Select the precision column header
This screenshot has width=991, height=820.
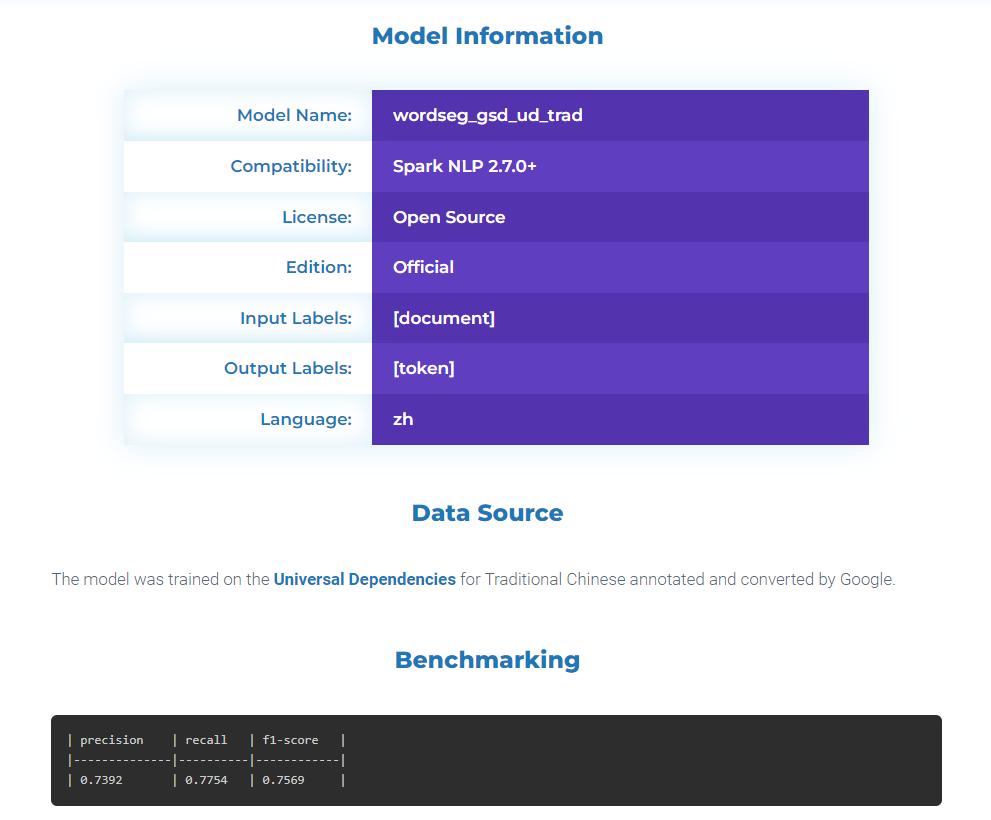pyautogui.click(x=111, y=740)
